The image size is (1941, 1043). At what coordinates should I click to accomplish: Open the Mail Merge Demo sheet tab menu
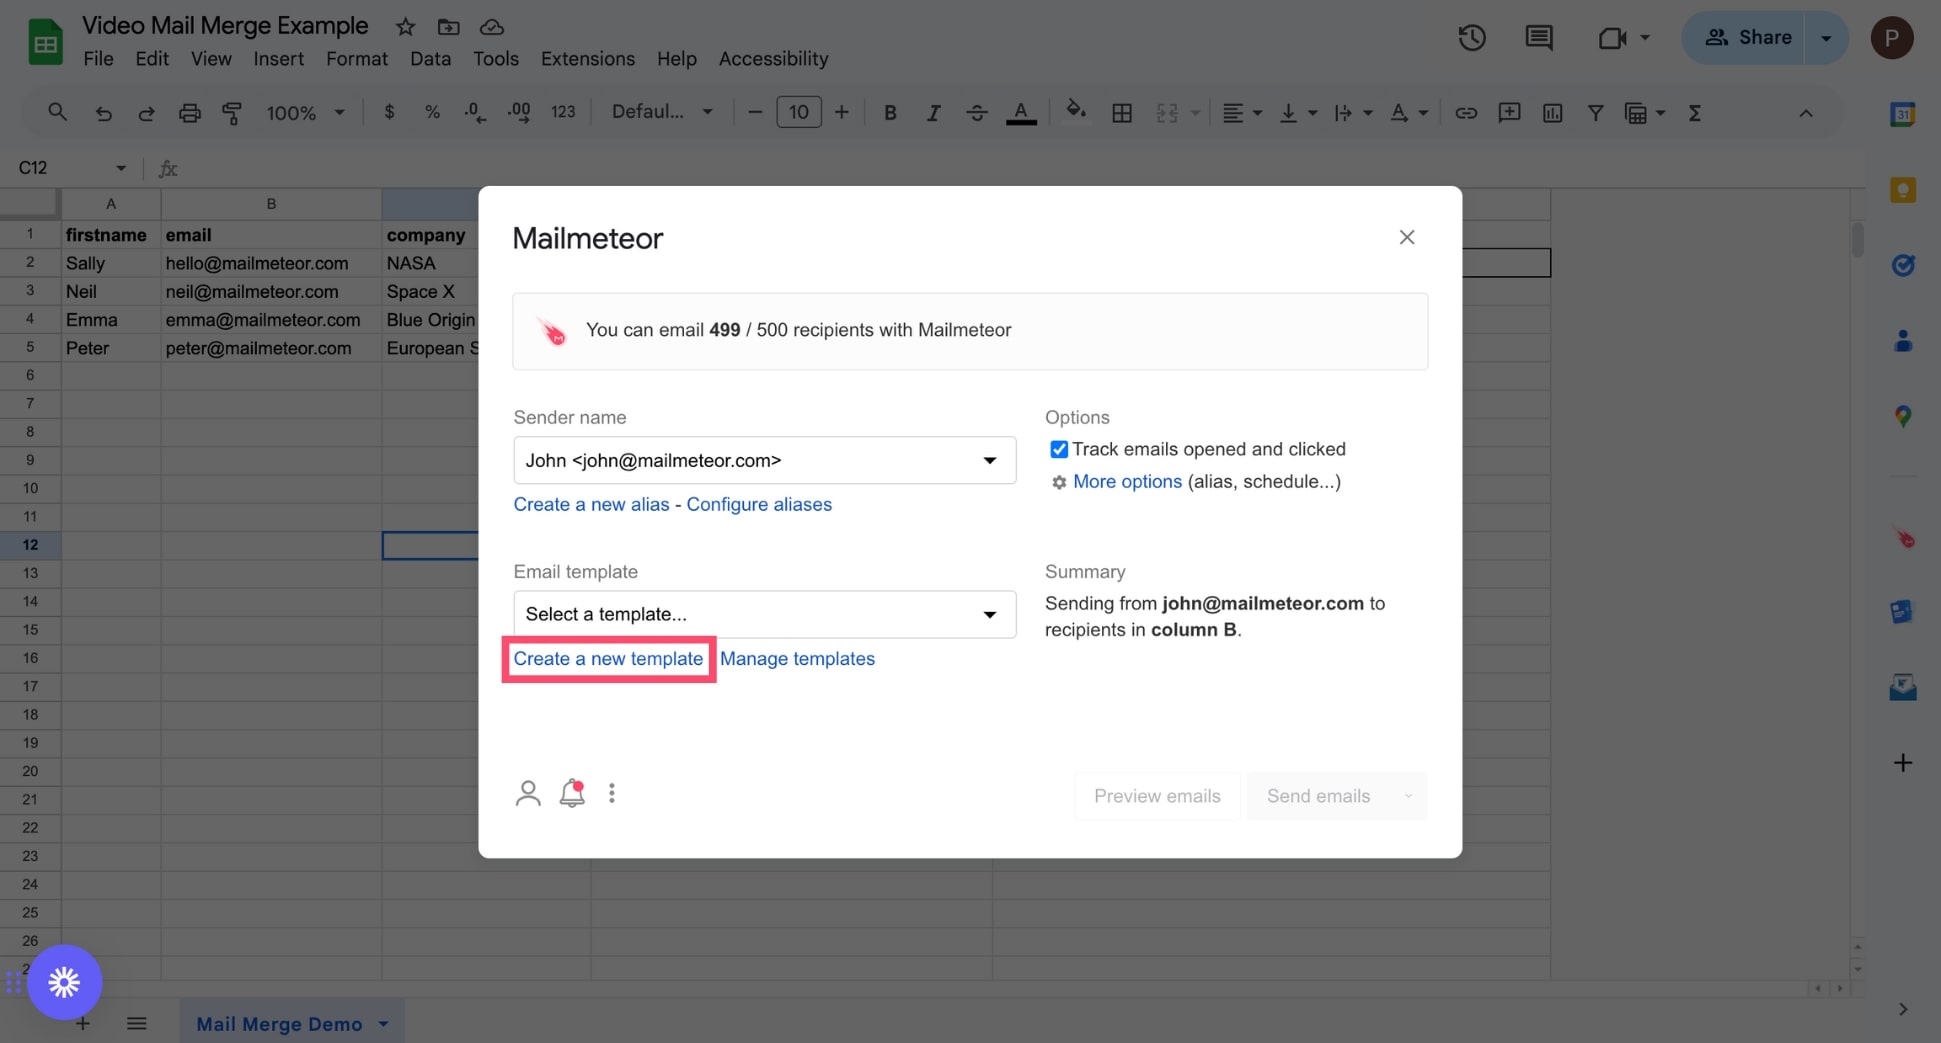pos(383,1024)
